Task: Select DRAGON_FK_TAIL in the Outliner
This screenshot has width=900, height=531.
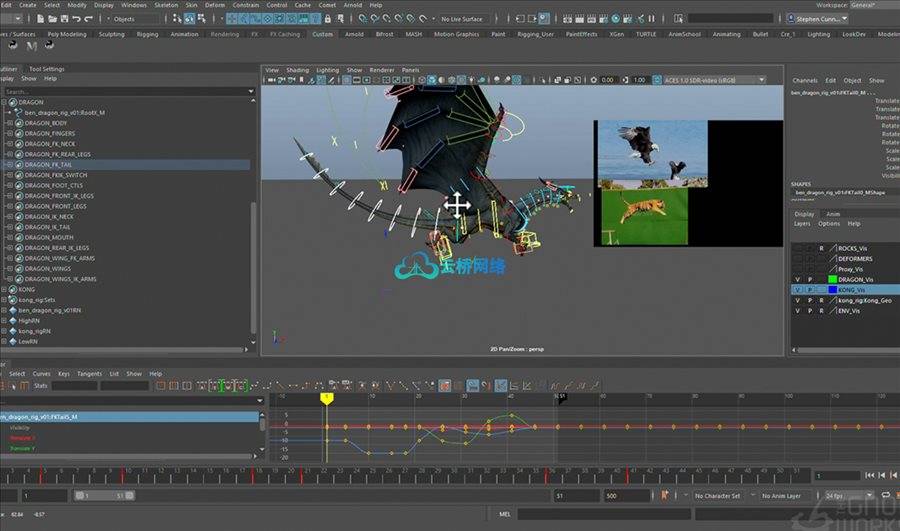Action: point(48,165)
